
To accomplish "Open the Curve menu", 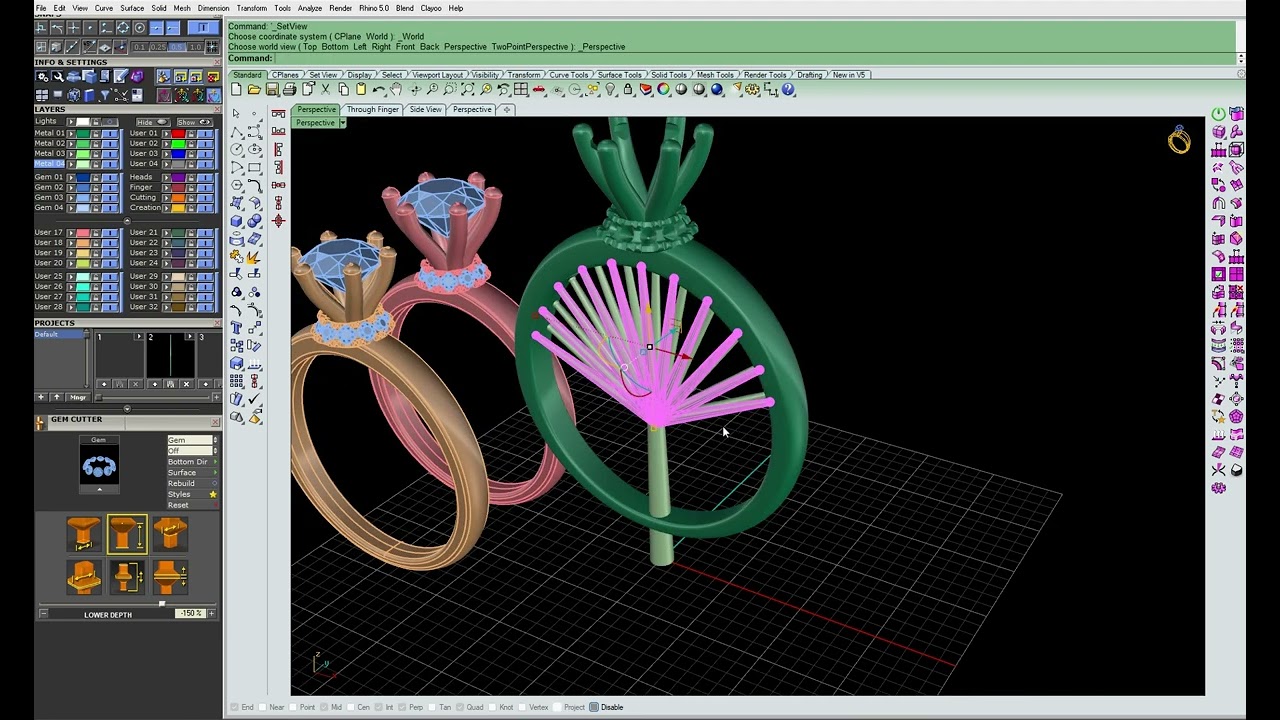I will (104, 8).
